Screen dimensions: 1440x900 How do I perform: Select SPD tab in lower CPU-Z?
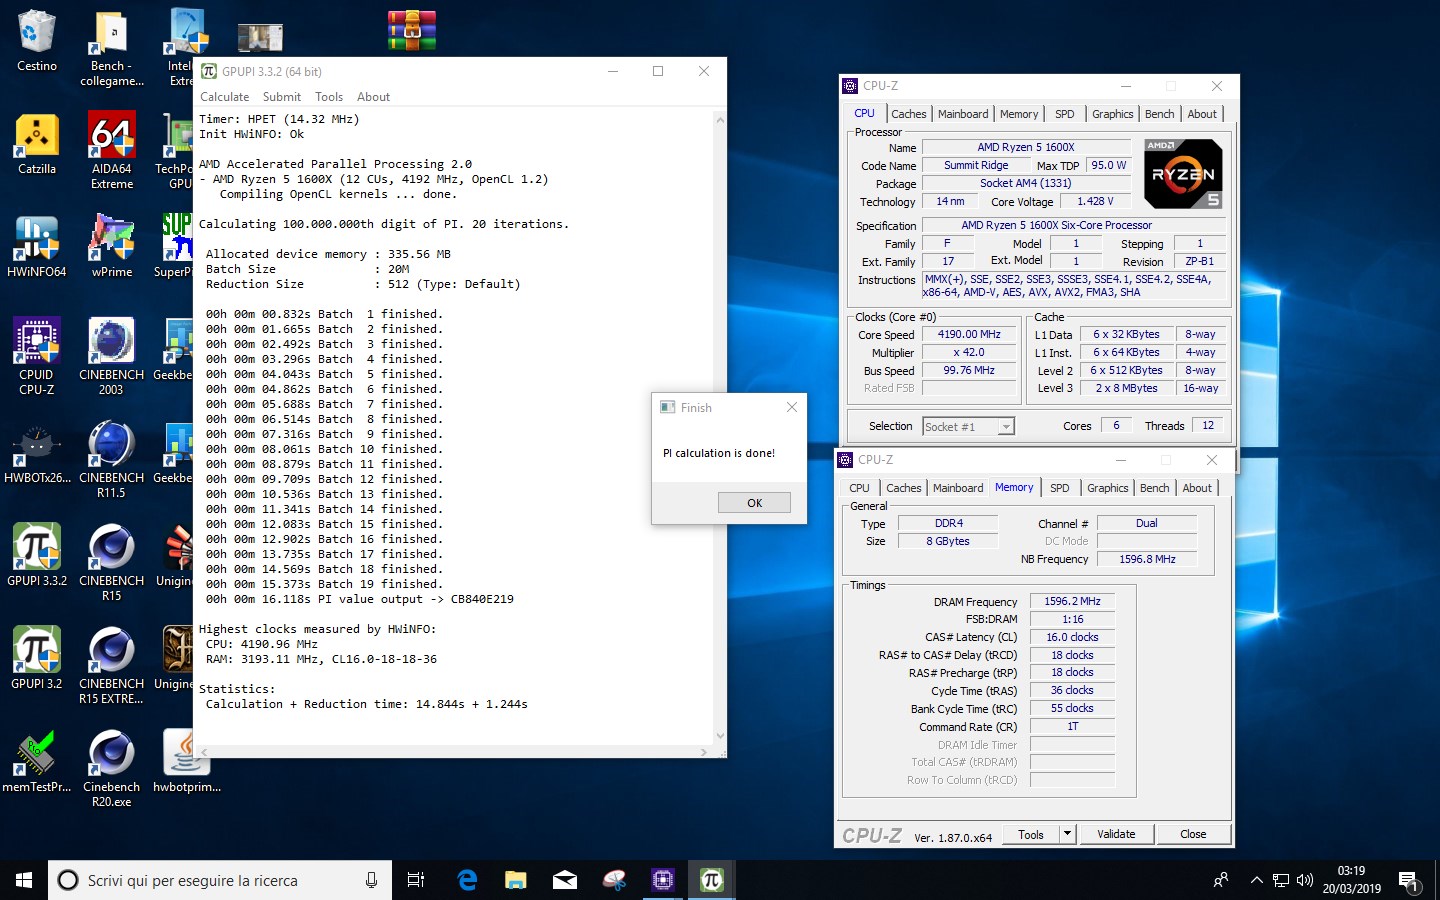point(1060,488)
